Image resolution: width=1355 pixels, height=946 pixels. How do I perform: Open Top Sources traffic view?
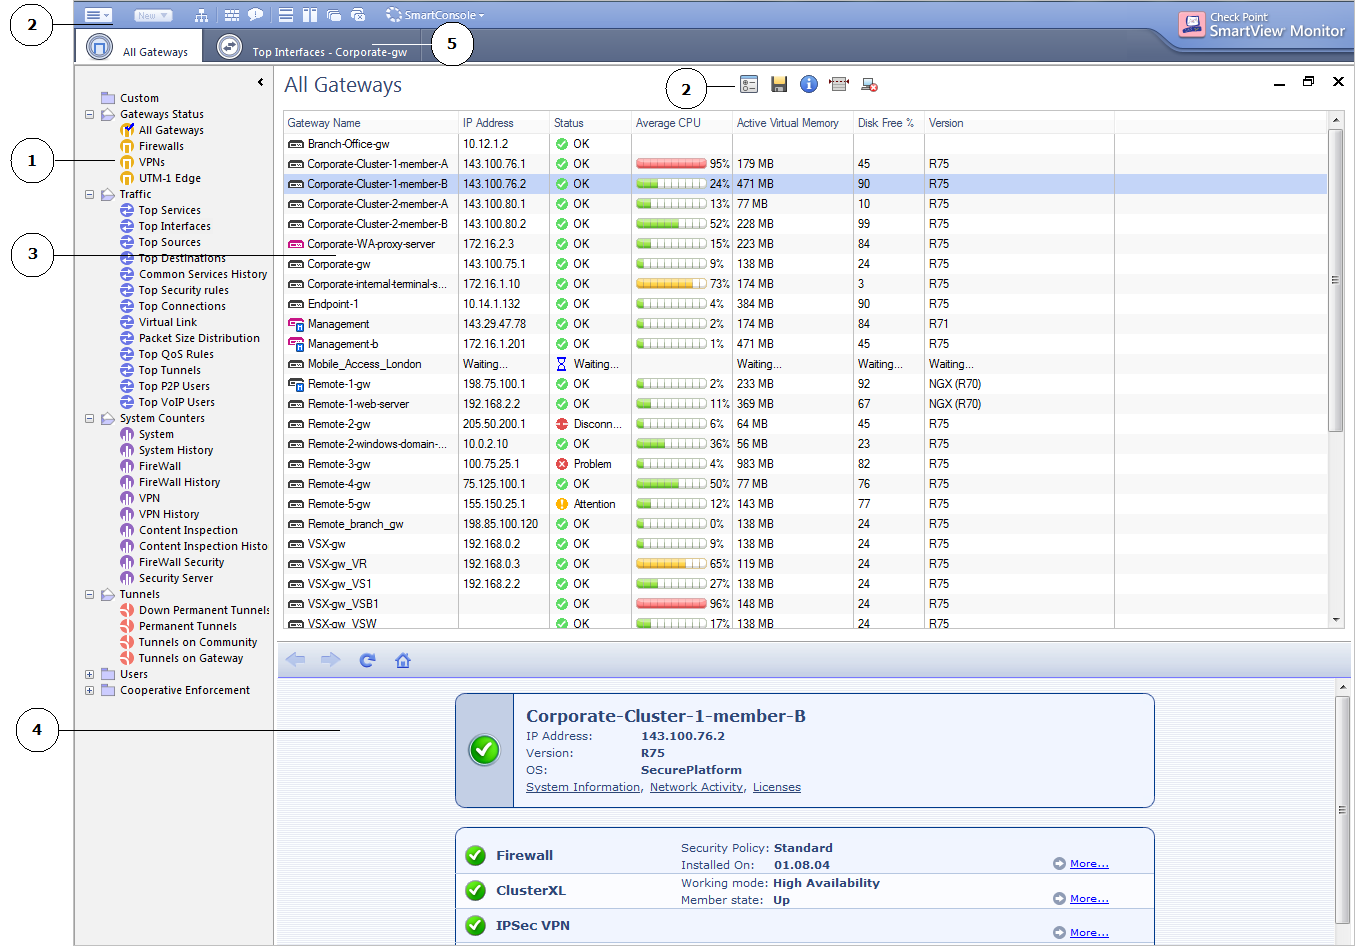(x=170, y=242)
